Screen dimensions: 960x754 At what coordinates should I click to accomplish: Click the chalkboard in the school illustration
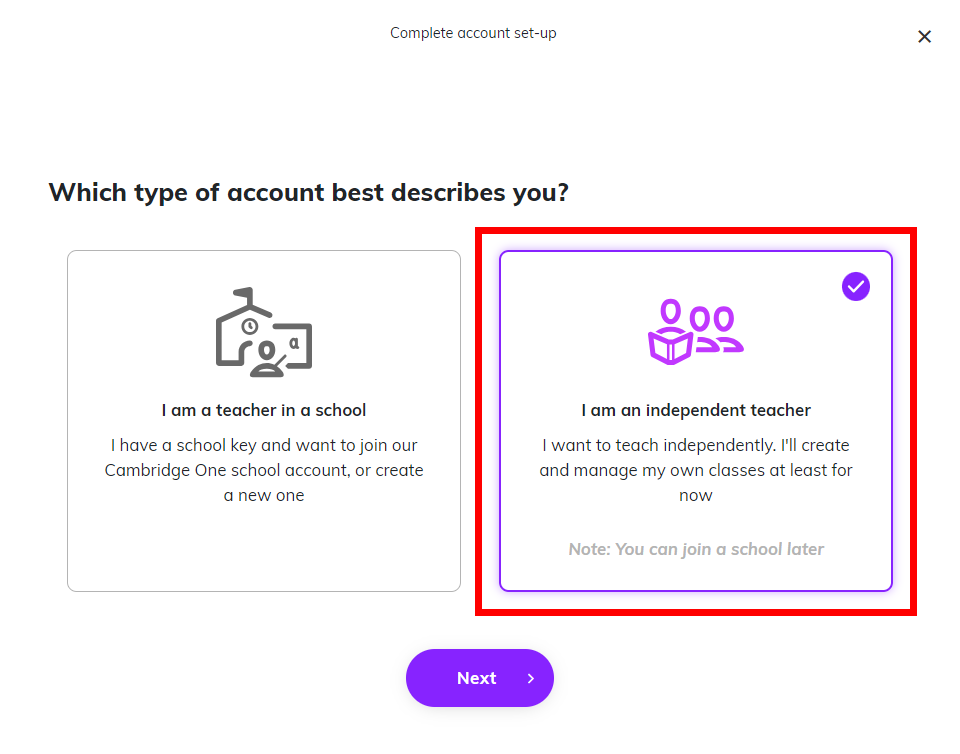[298, 342]
